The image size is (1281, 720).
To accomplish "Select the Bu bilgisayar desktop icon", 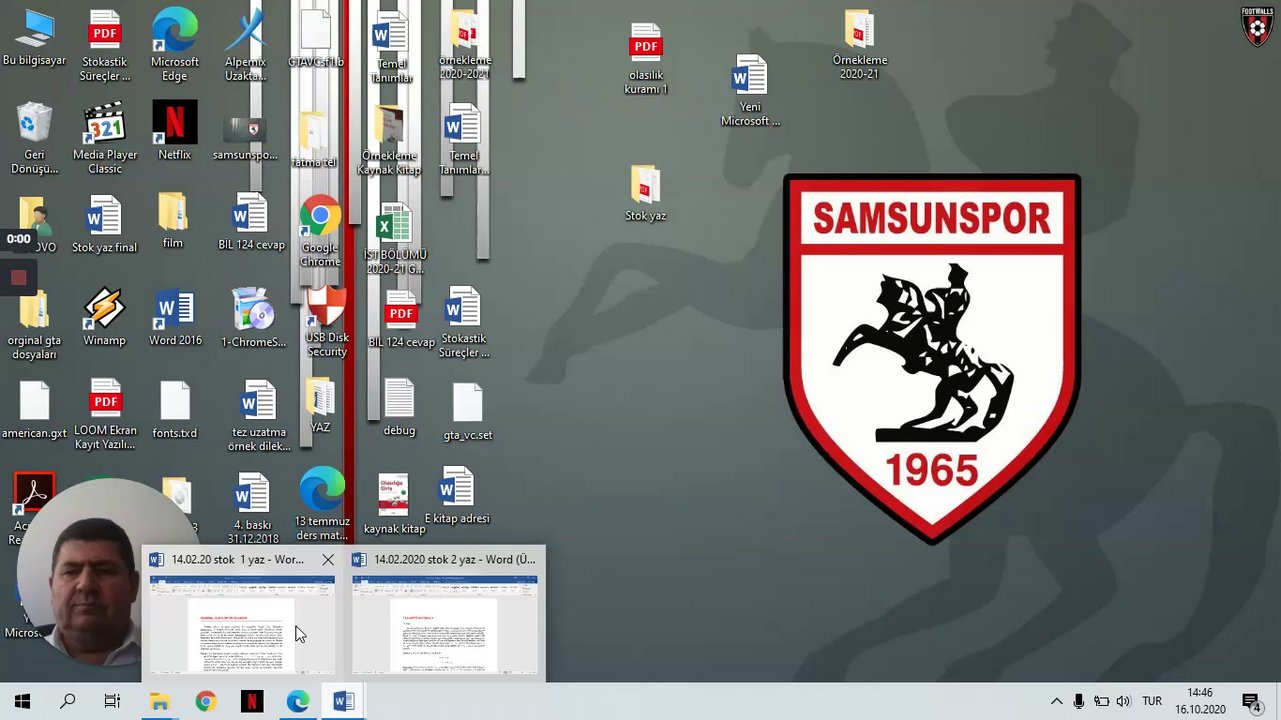I will pos(34,38).
